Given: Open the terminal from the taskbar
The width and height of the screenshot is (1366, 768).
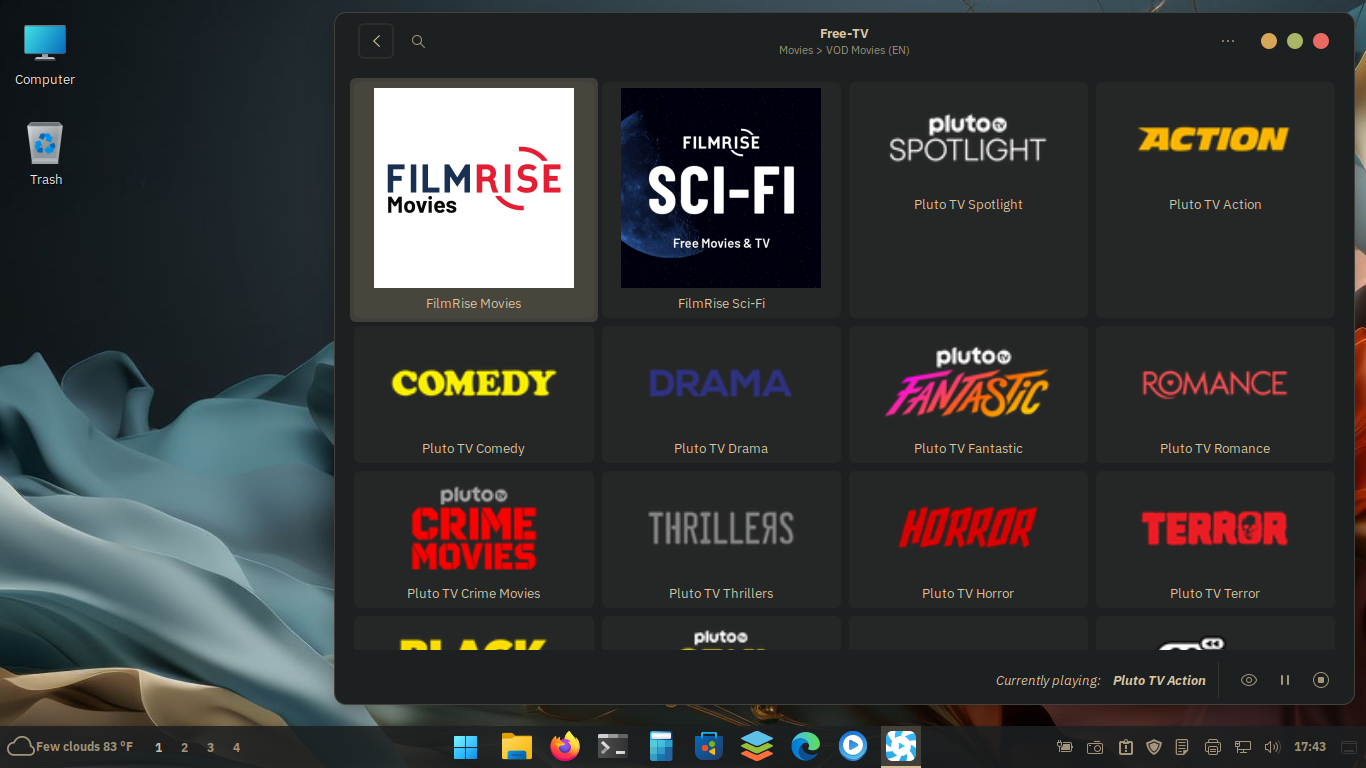Looking at the screenshot, I should tap(613, 747).
